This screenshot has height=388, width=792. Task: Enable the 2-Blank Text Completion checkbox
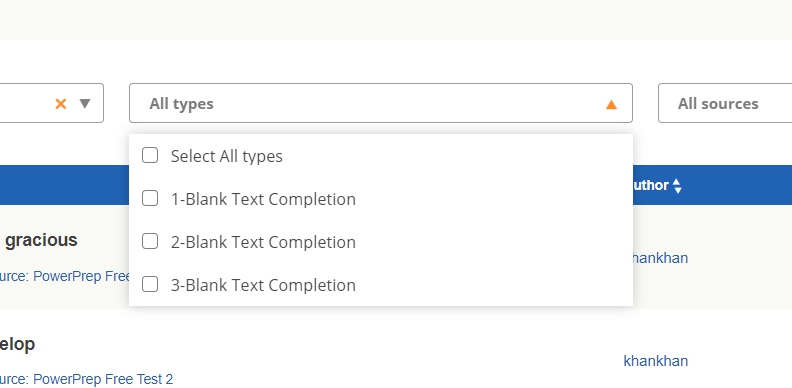click(x=150, y=241)
